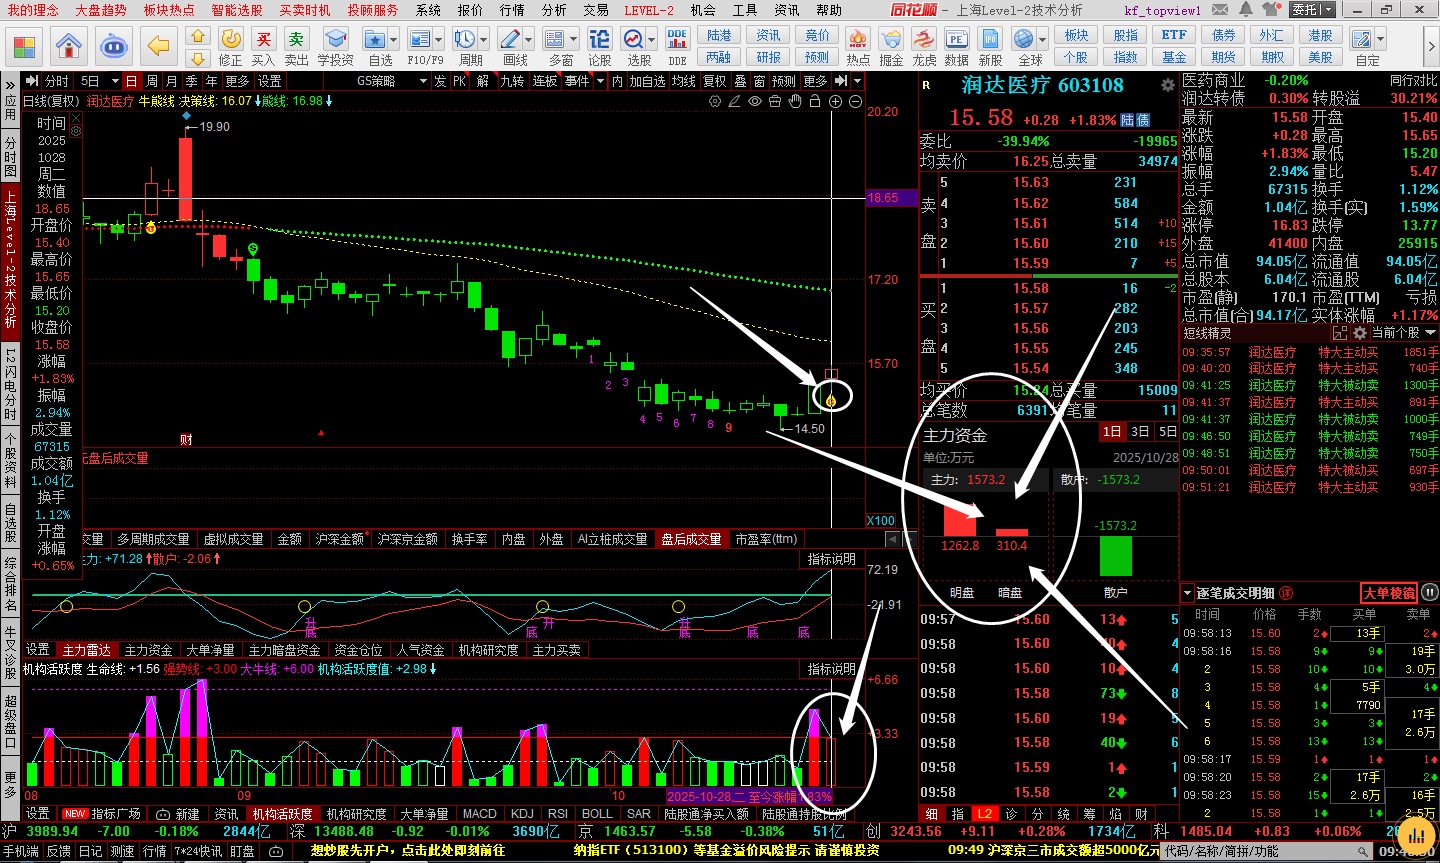Select the pencil drawing tool on chart
Image resolution: width=1440 pixels, height=863 pixels.
pyautogui.click(x=735, y=101)
